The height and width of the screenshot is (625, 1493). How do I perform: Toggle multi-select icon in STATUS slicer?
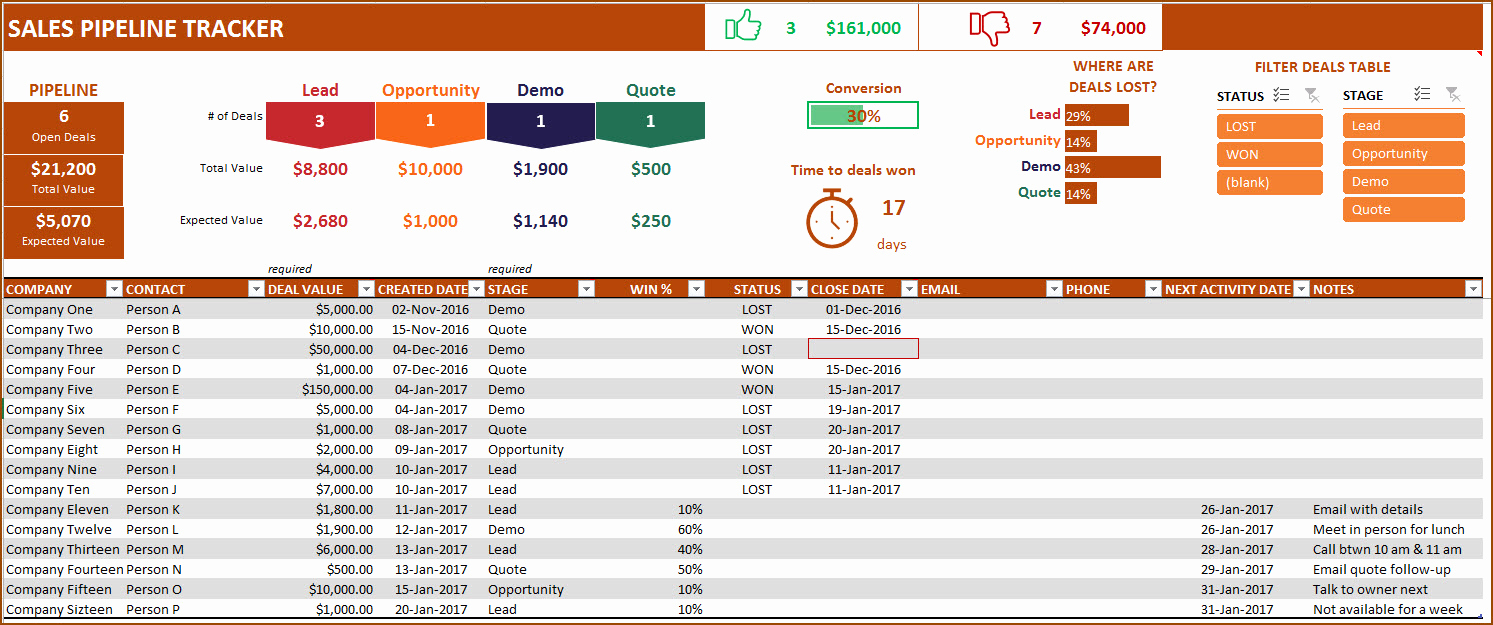[x=1283, y=96]
